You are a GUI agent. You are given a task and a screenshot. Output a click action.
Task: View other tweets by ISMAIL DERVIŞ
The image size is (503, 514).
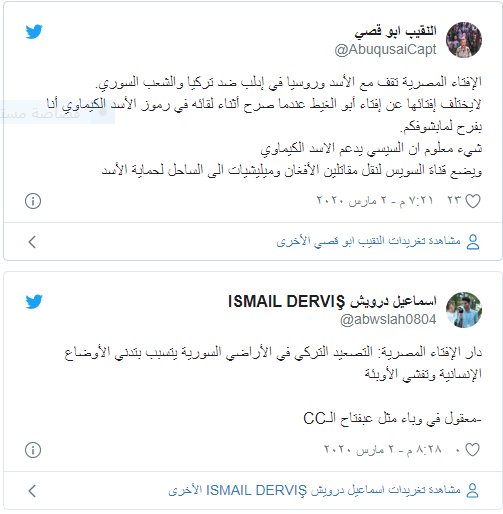[x=314, y=490]
